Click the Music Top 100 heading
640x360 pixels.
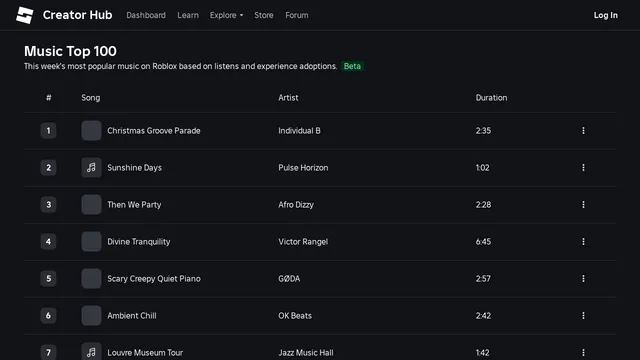click(70, 51)
